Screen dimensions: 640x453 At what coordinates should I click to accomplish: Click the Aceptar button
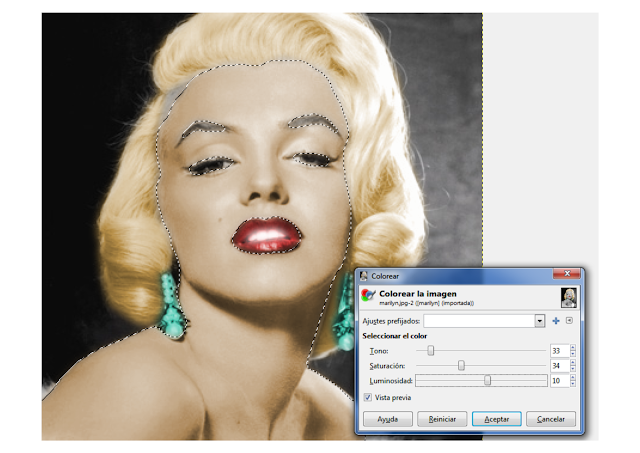496,419
